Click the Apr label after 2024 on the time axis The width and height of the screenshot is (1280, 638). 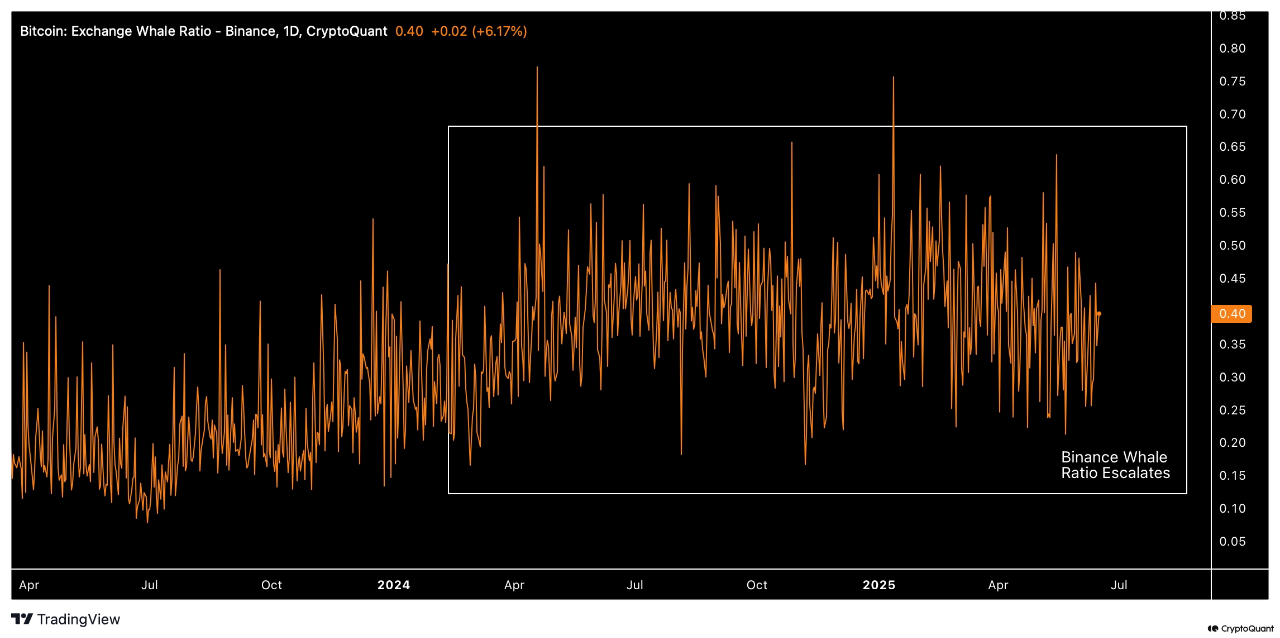[x=515, y=585]
